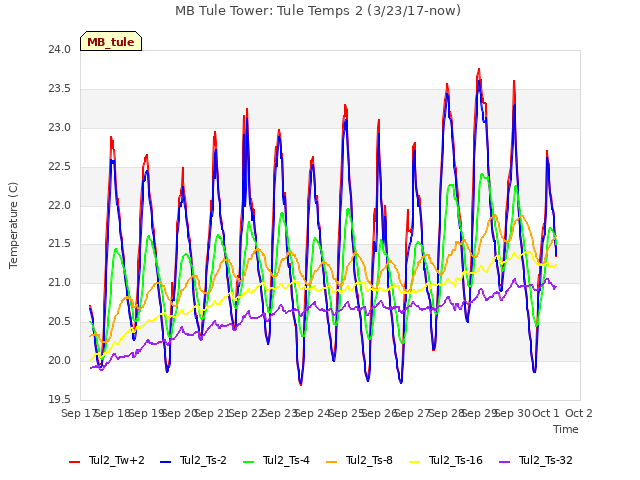The image size is (640, 480).
Task: Click the Oct 1 x-axis tick label
Action: [x=545, y=413]
